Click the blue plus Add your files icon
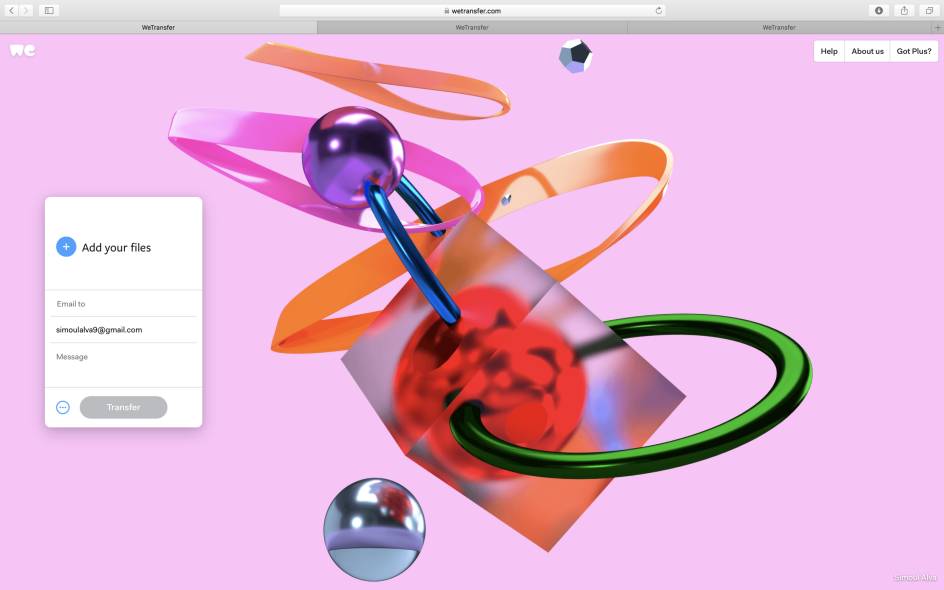 (66, 246)
